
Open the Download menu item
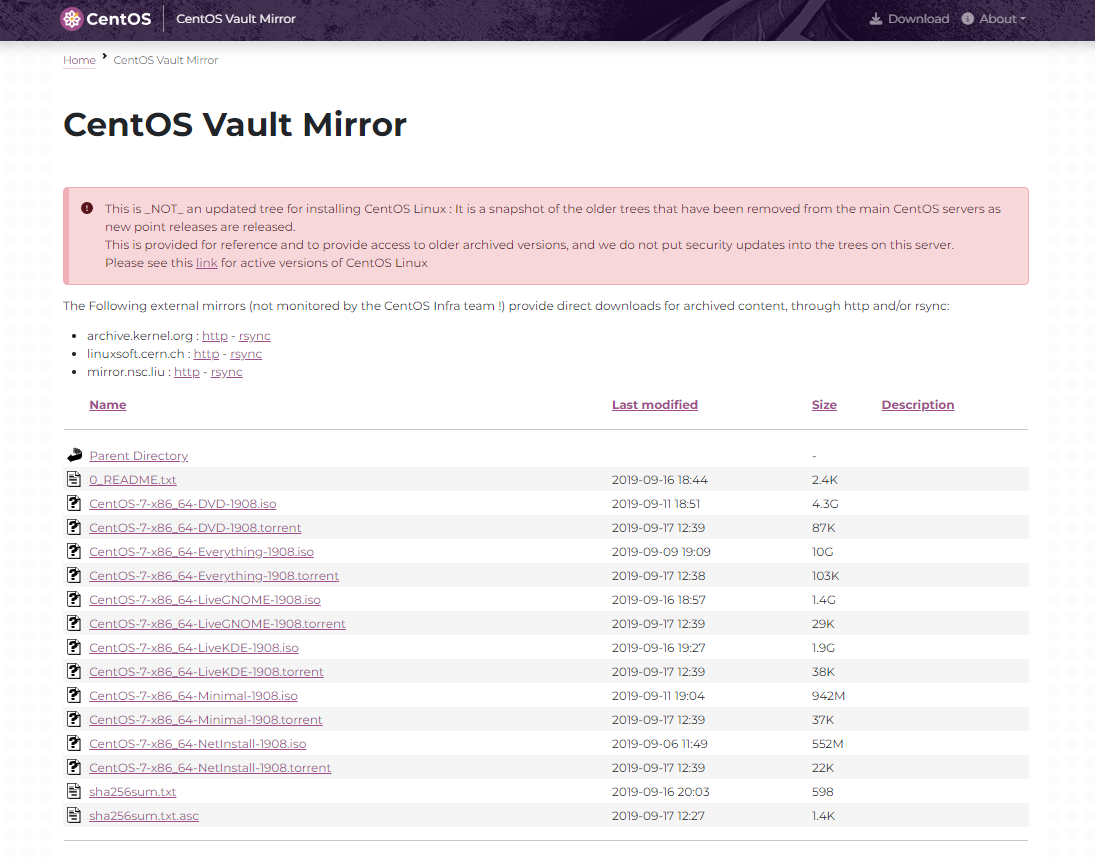pos(909,19)
